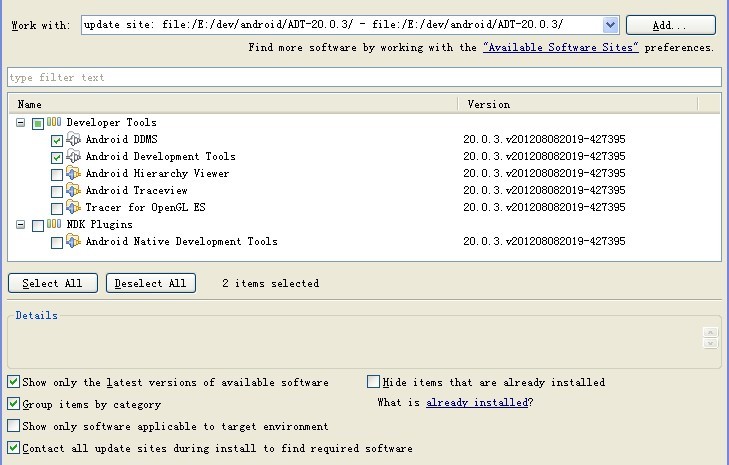Select the NDK Plugins category label
Viewport: 729px width, 465px height.
point(99,224)
